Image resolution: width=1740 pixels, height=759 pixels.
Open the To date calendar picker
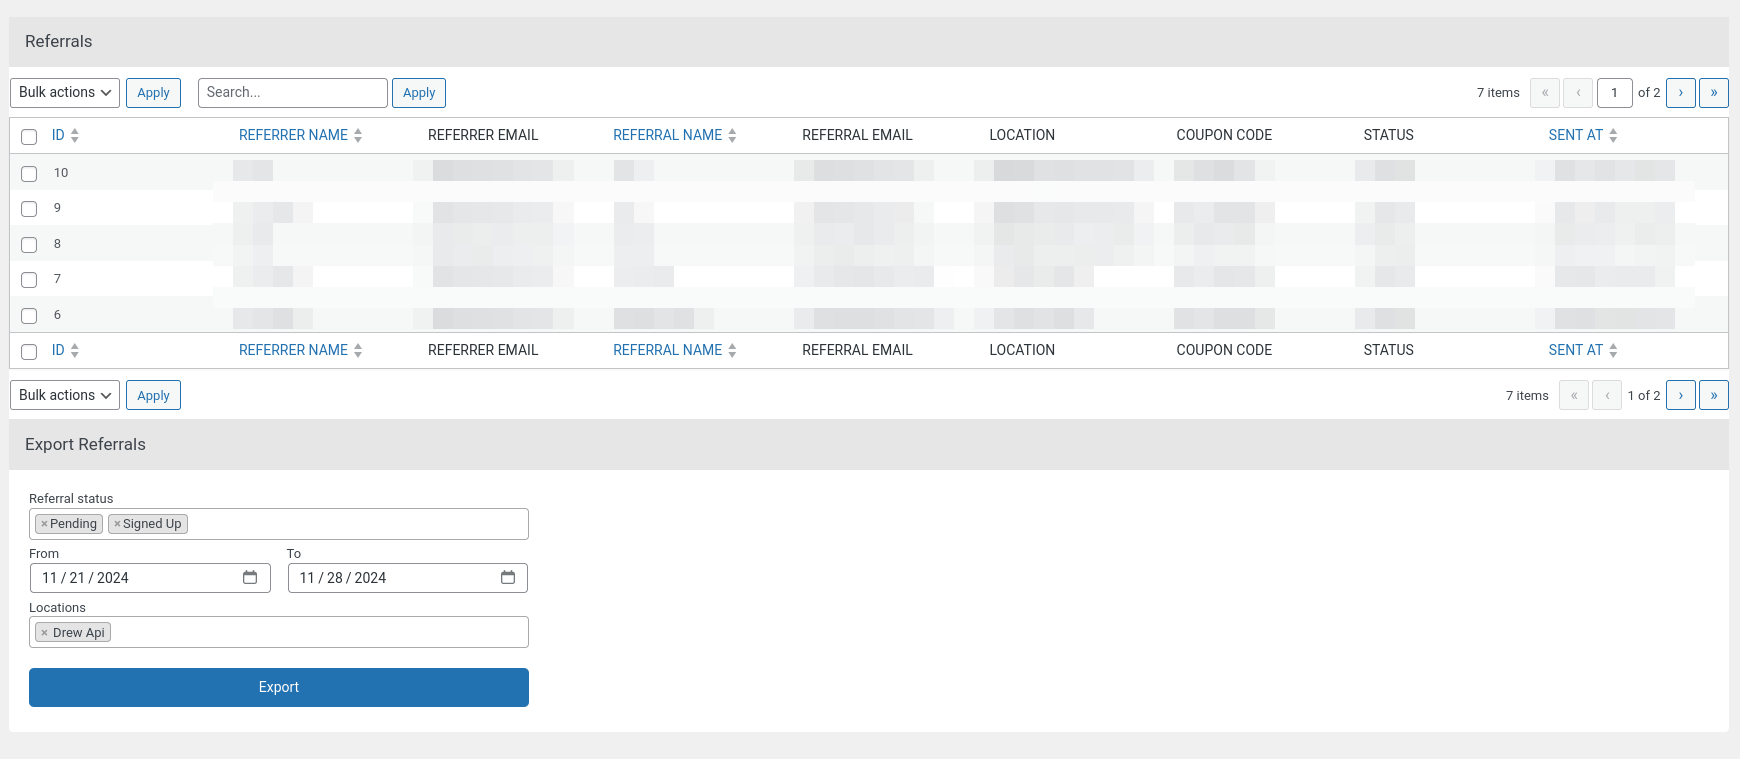(508, 578)
